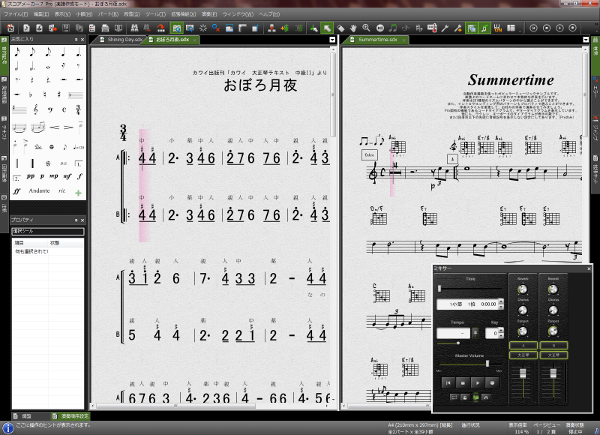The image size is (600, 435).
Task: Click the title おぼろ月夜 in score
Action: click(x=261, y=85)
